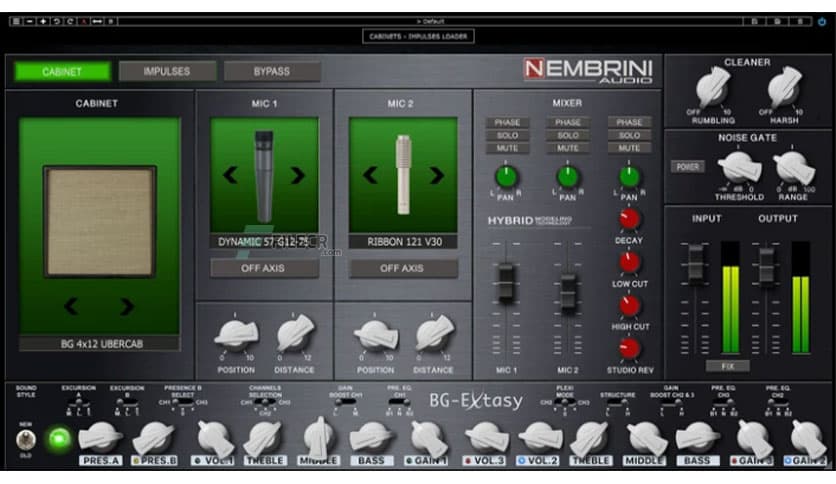Mute the mixer Mic 2 channel
The image size is (836, 484).
click(568, 148)
